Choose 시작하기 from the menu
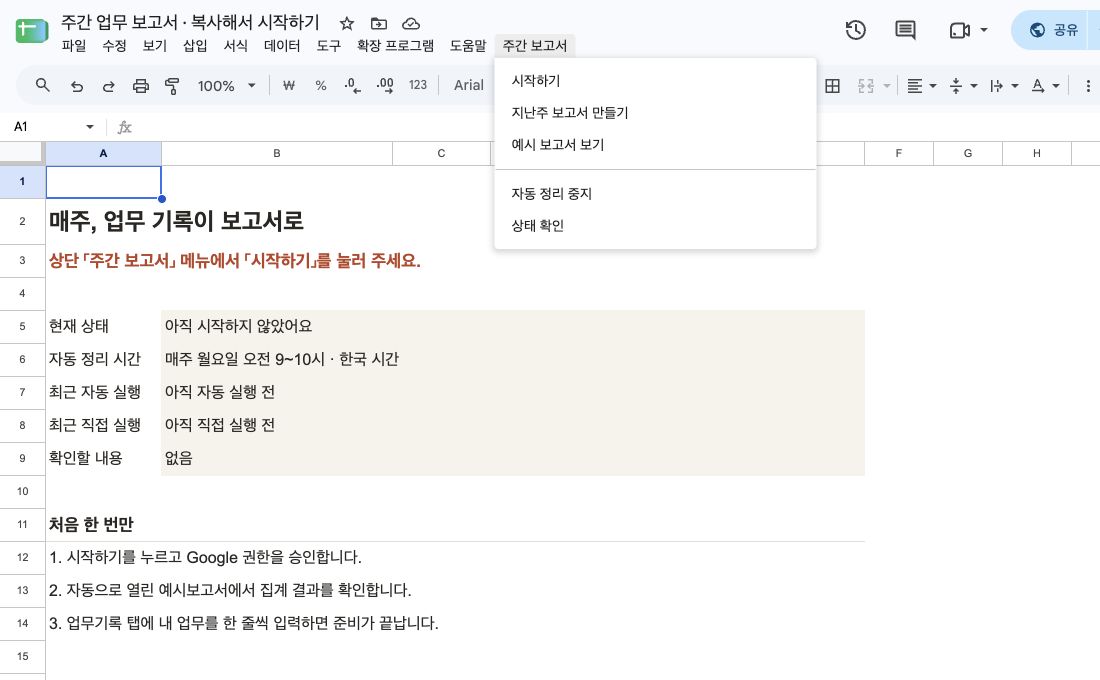The height and width of the screenshot is (680, 1100). coord(655,81)
